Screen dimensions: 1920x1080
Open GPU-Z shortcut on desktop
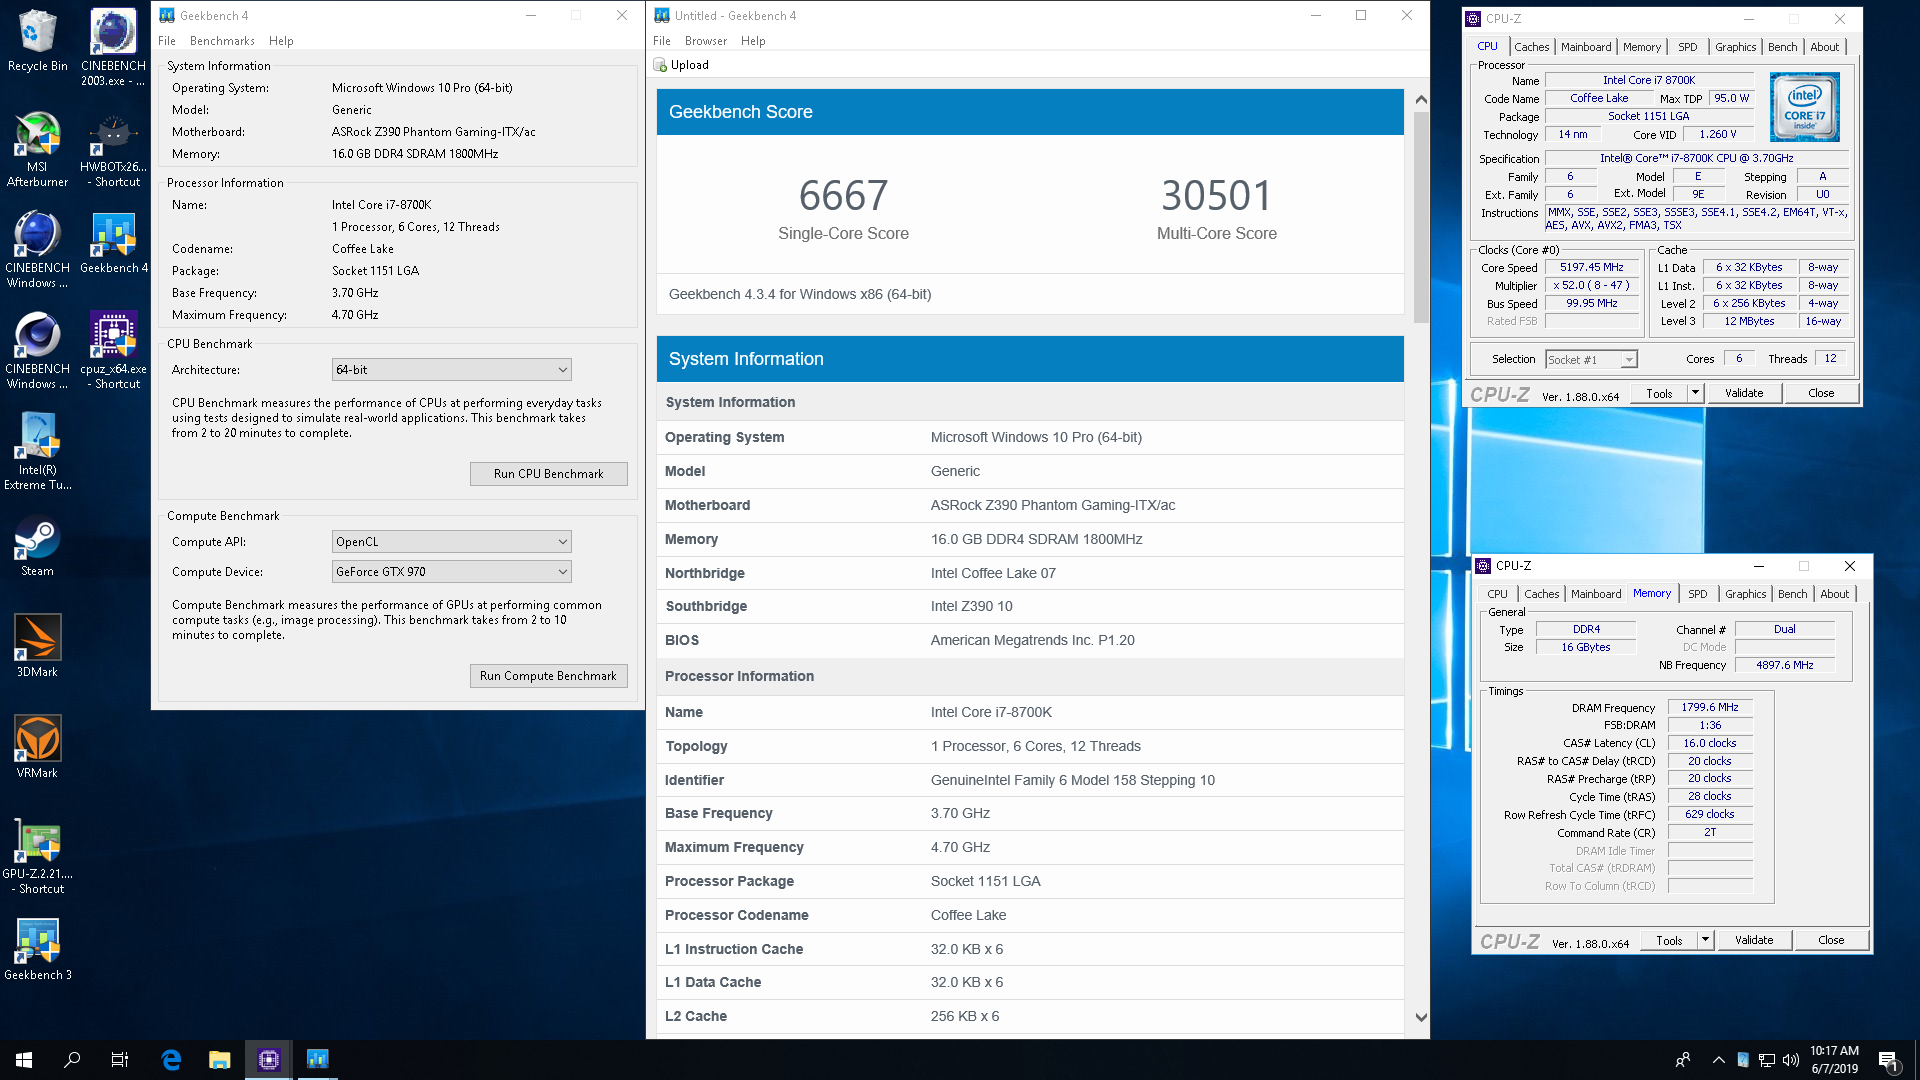click(x=37, y=855)
